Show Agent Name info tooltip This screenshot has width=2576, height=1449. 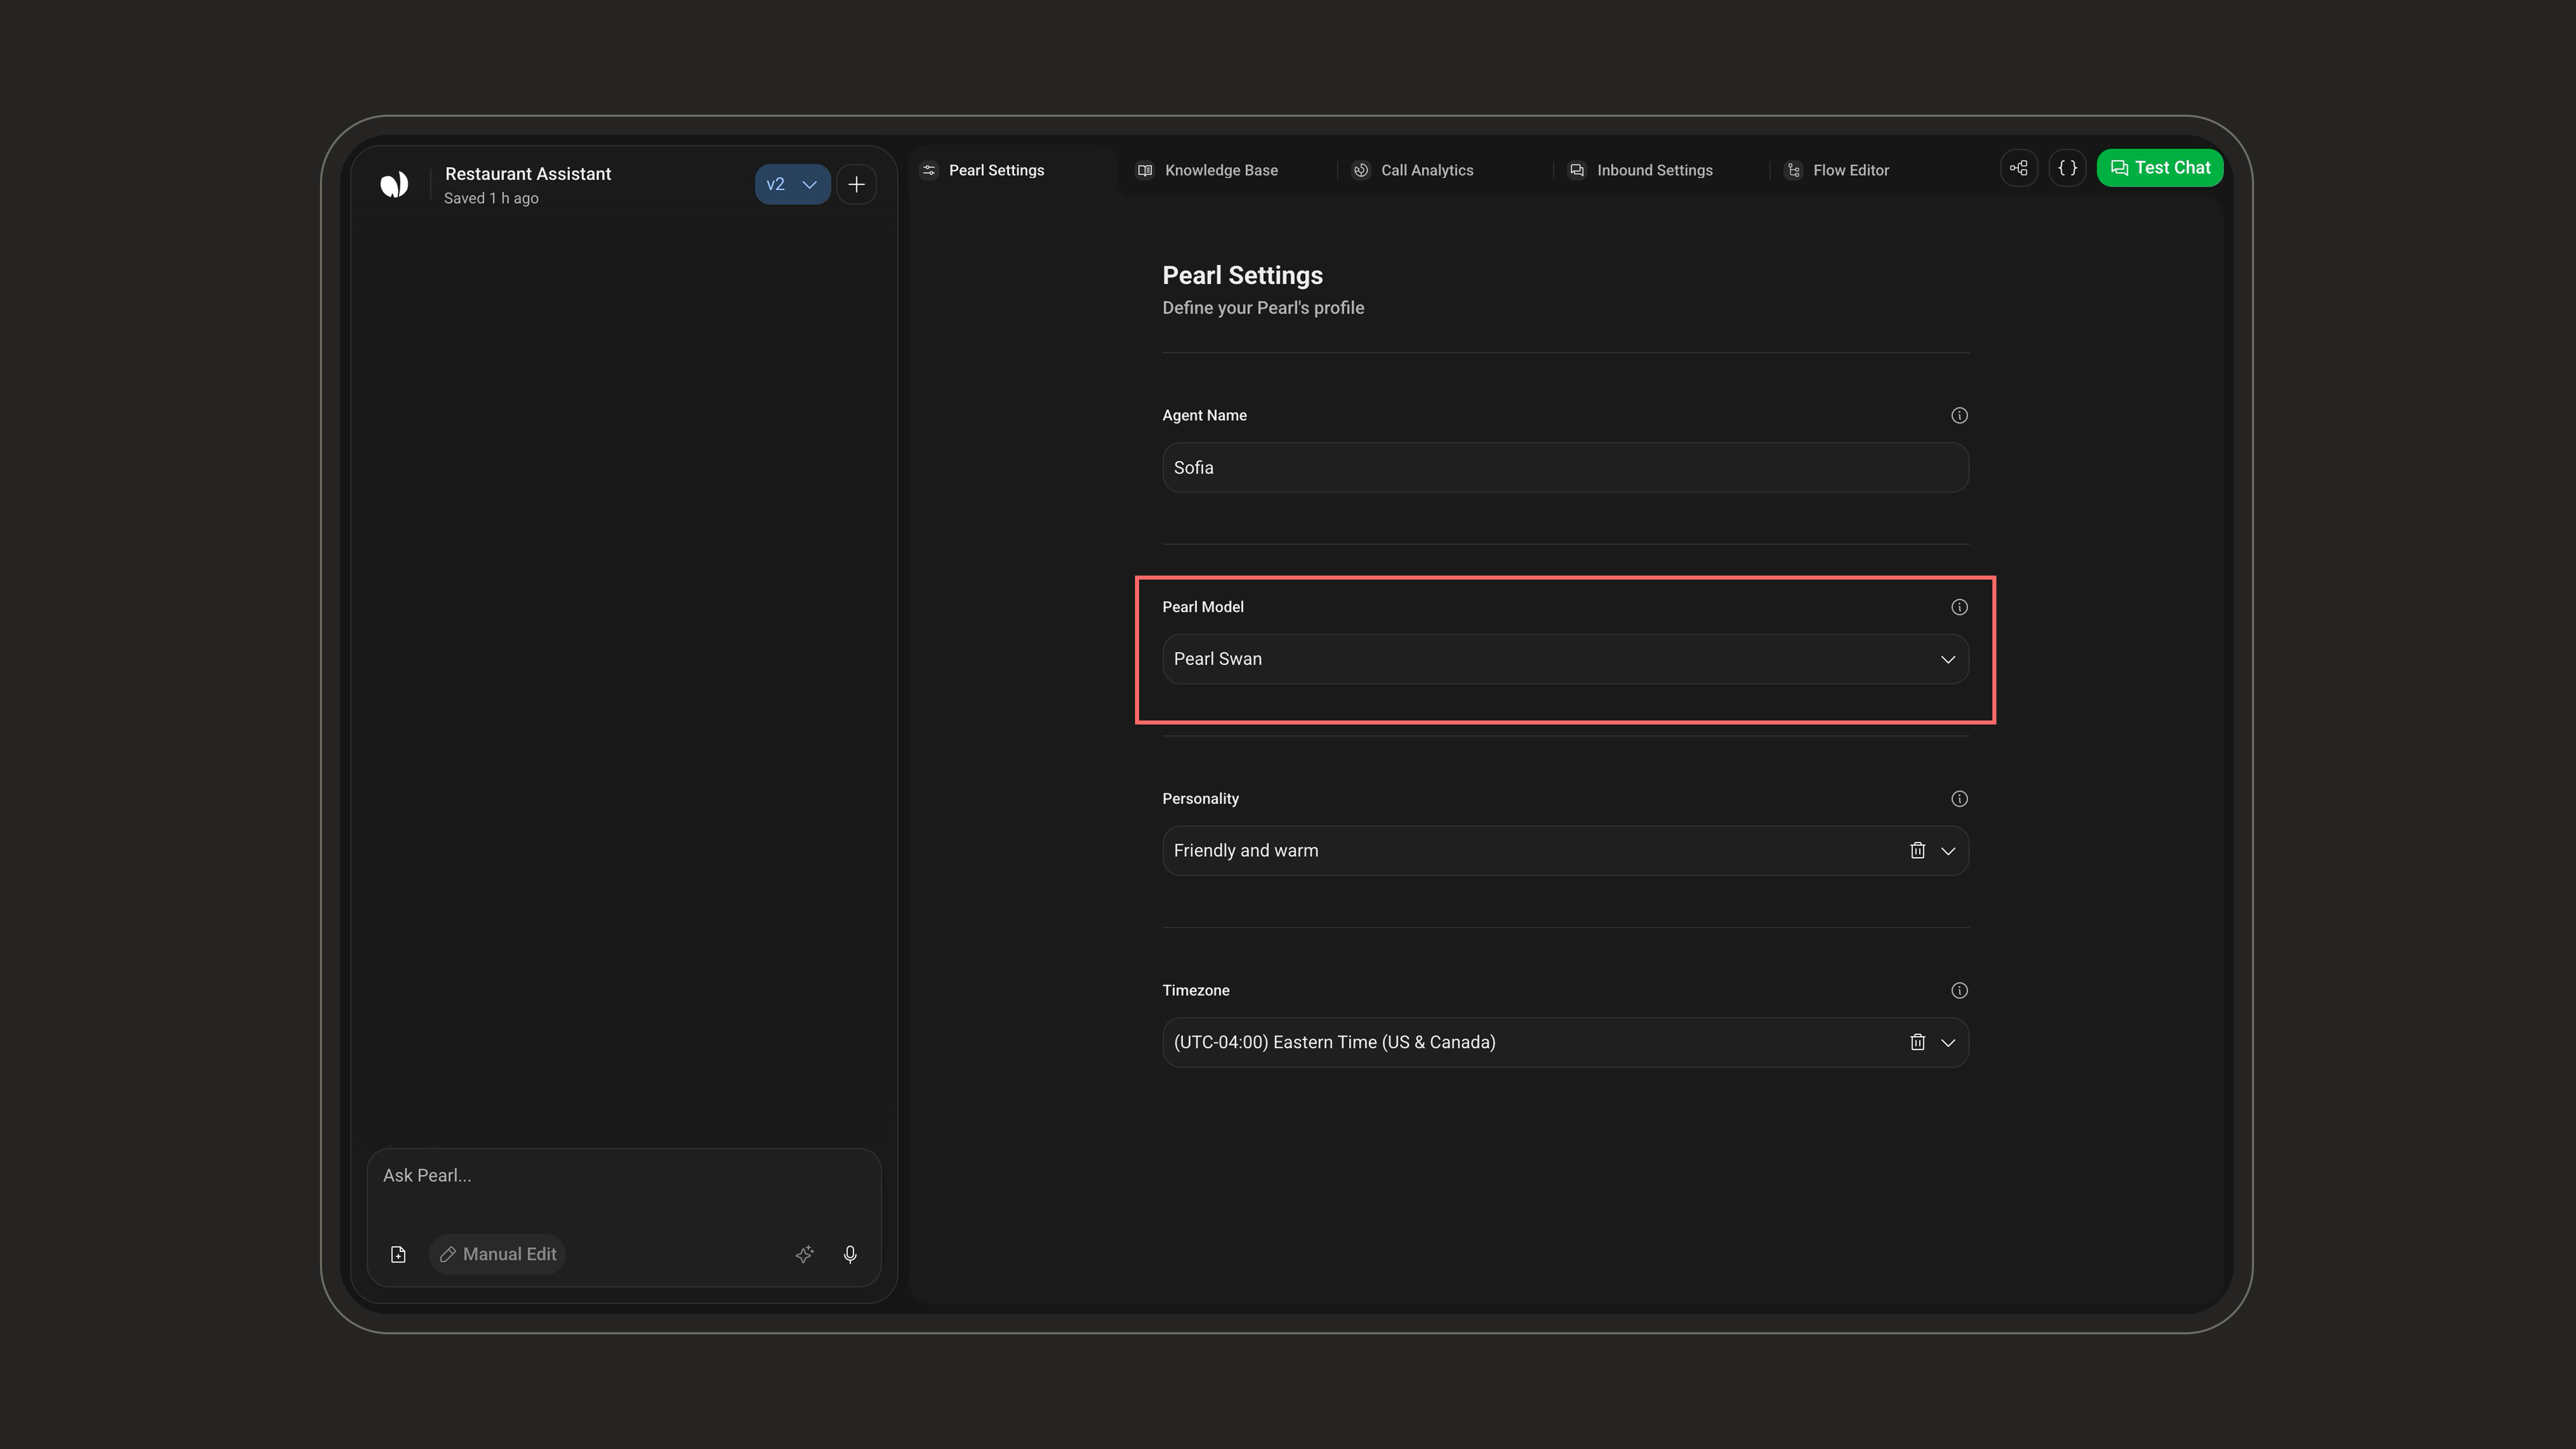click(1959, 415)
